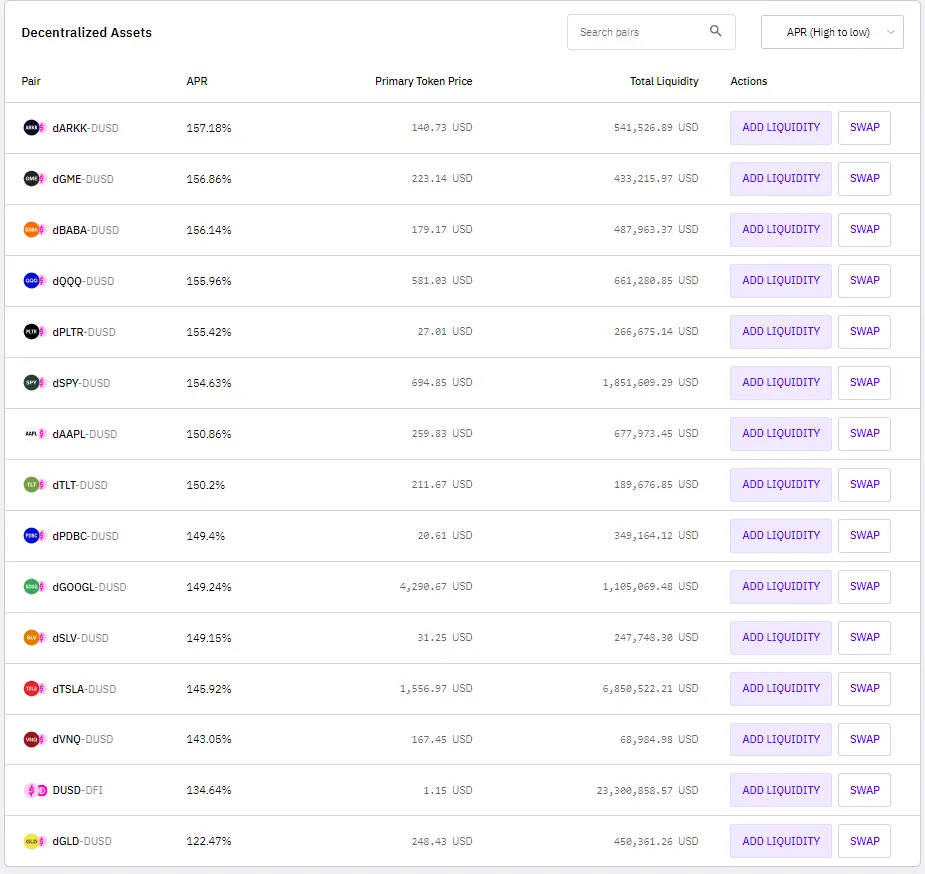Click the dVNQ-DUSD pair token icon
This screenshot has height=874, width=925.
tap(35, 739)
